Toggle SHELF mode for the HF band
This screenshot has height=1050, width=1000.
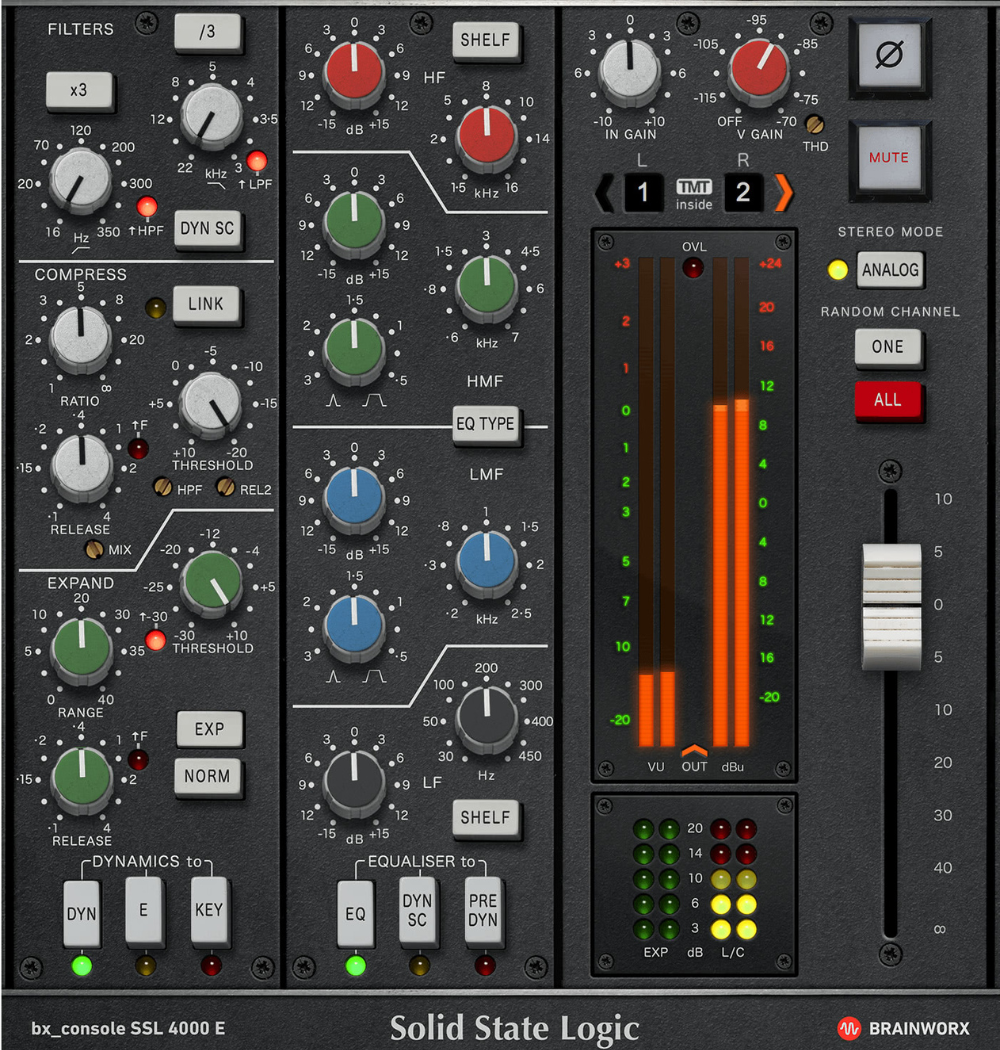[486, 40]
